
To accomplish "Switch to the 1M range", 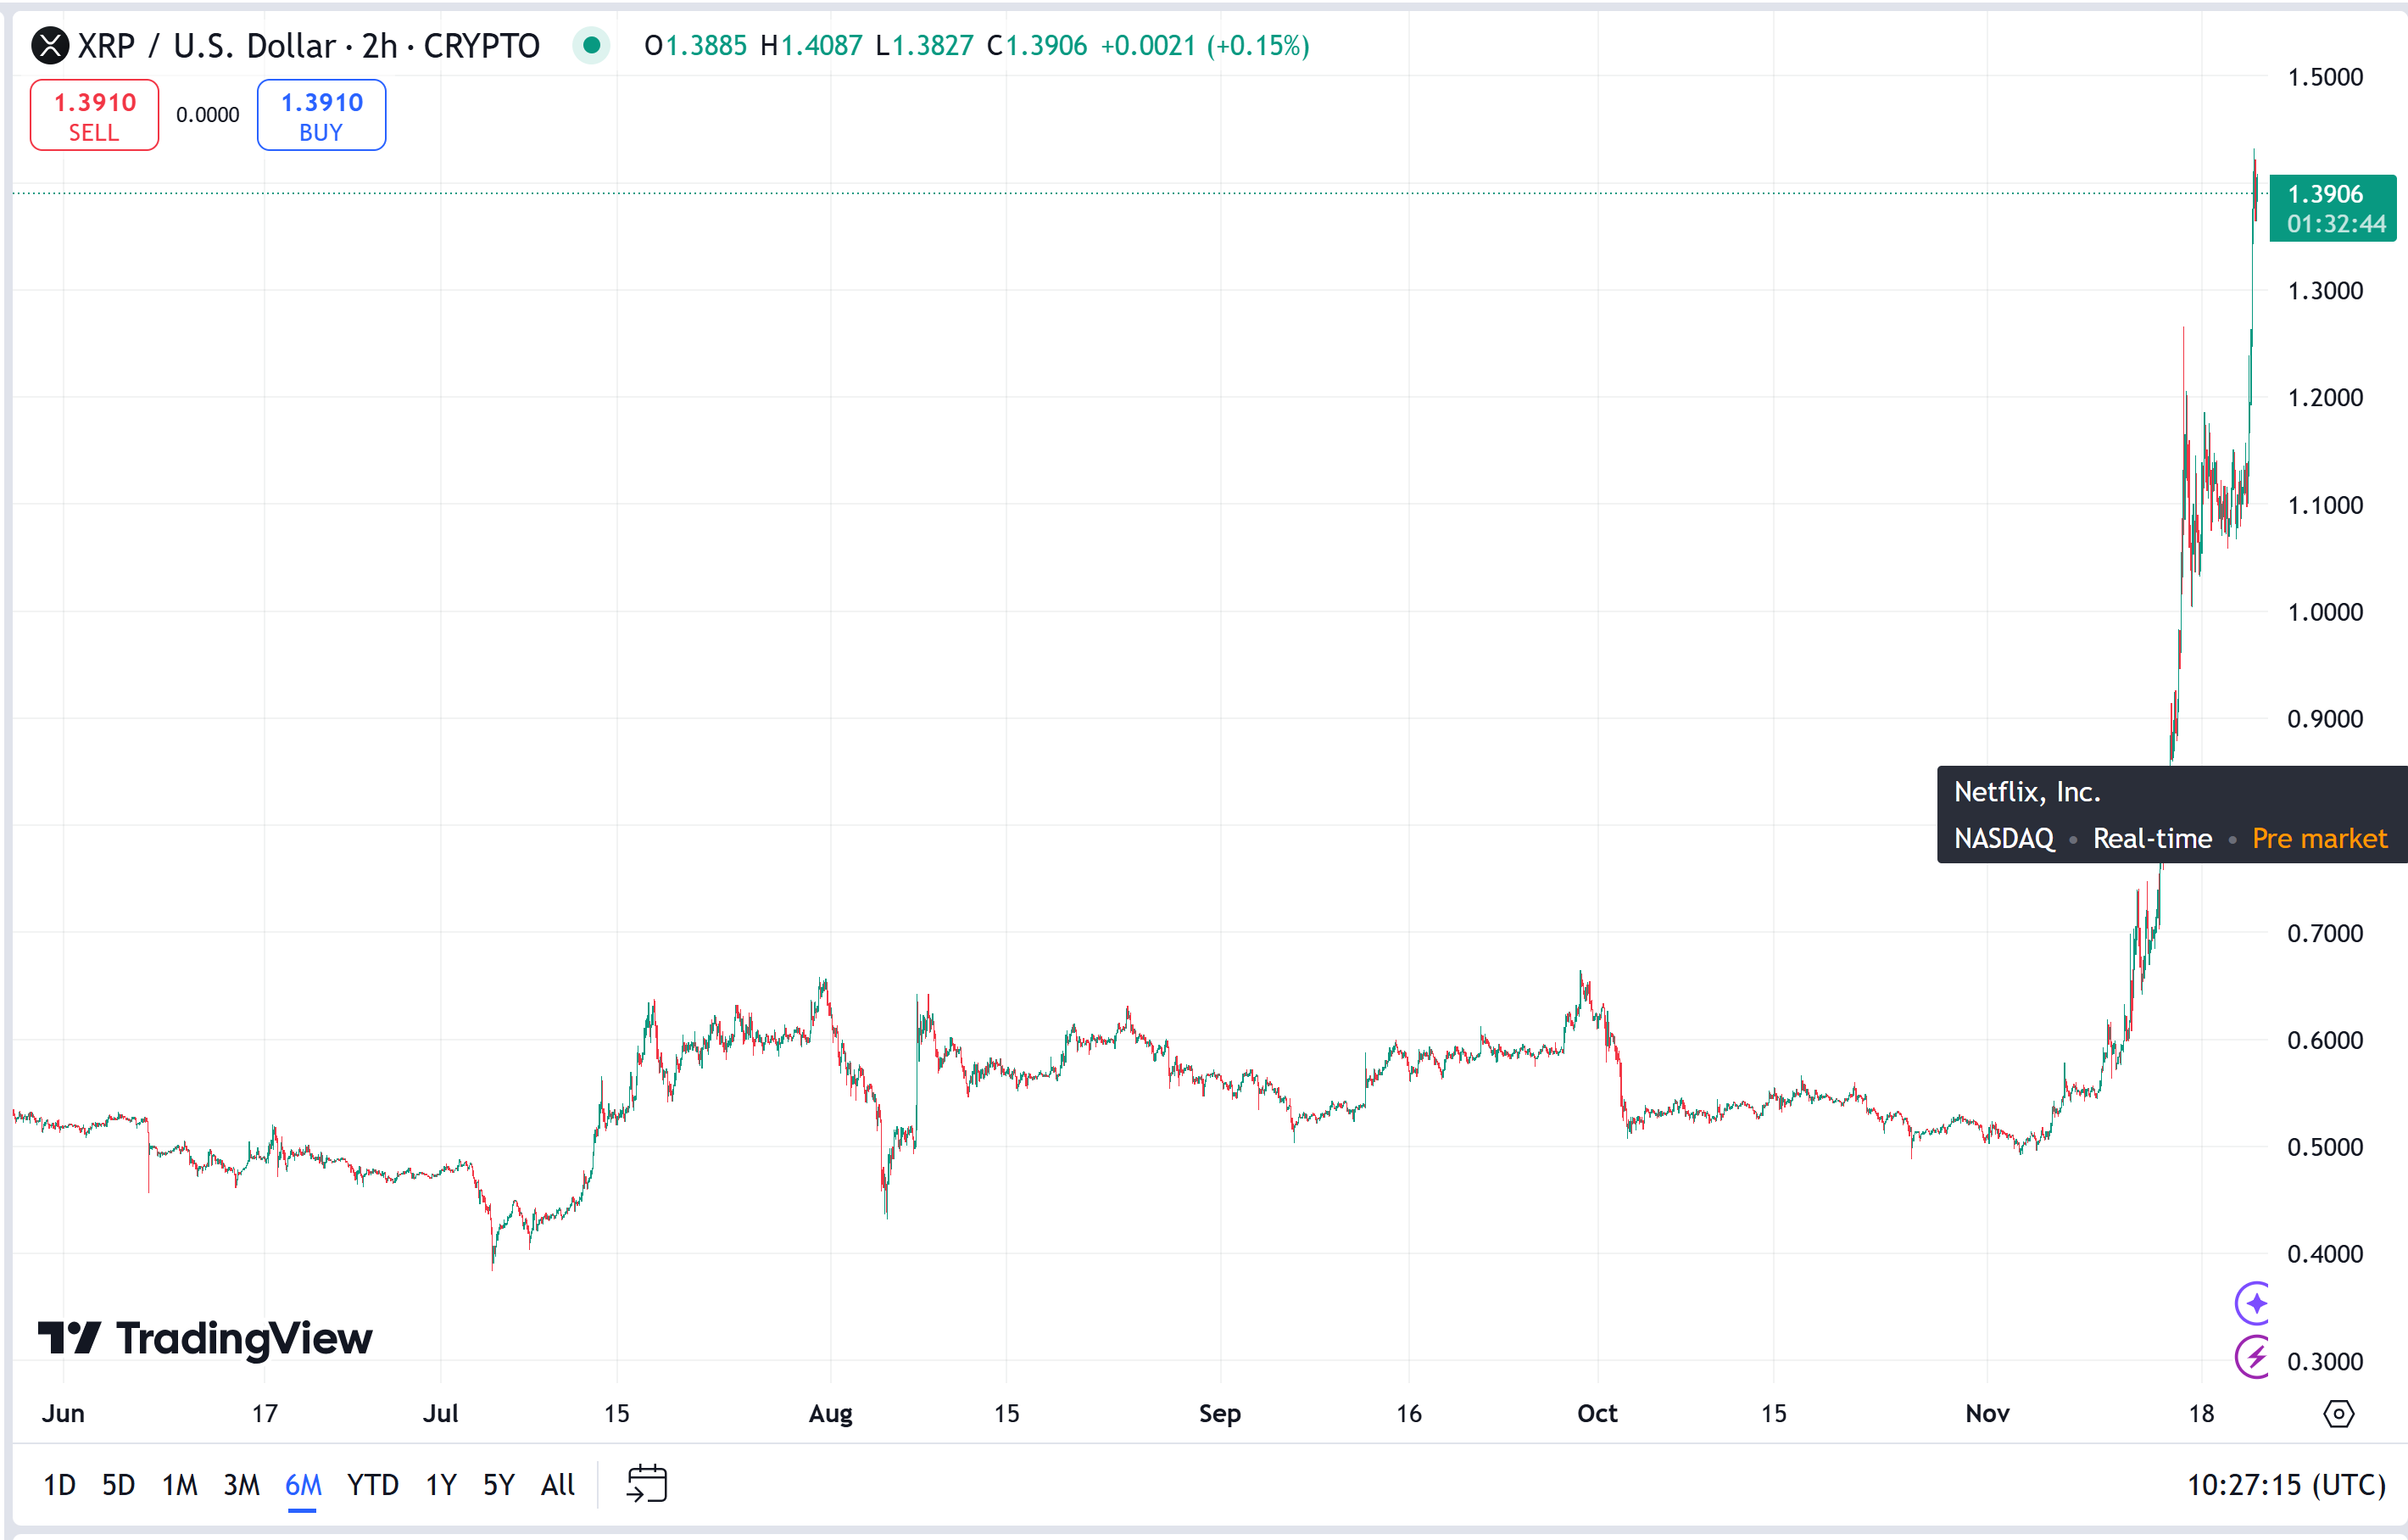I will point(180,1485).
